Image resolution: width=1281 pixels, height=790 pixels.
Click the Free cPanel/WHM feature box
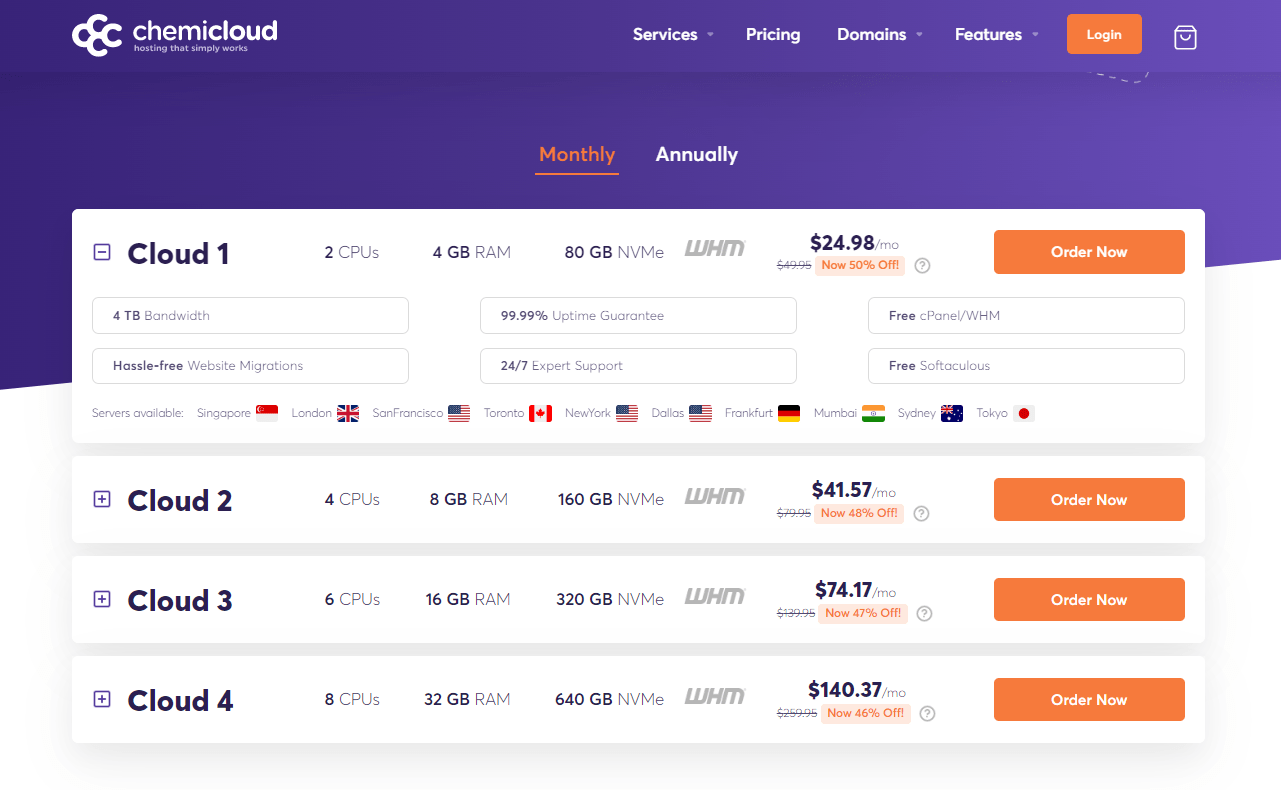click(1026, 316)
